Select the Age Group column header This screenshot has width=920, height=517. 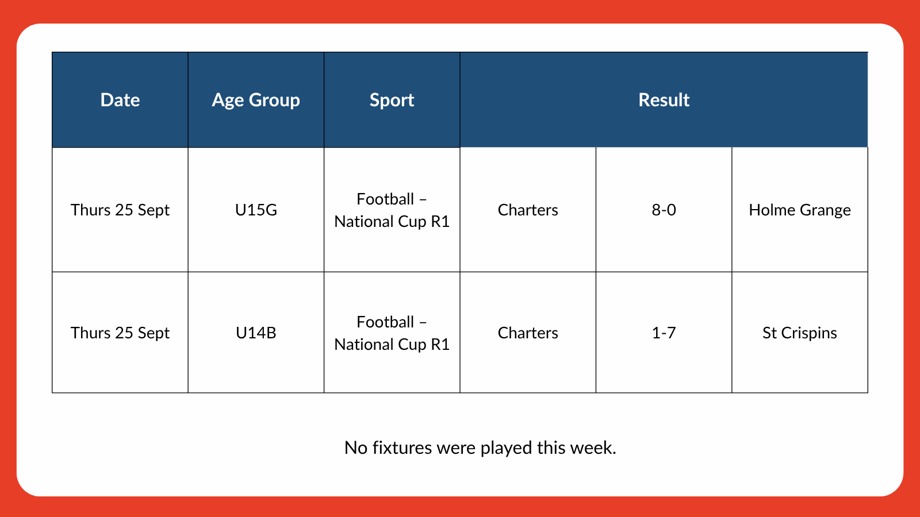pos(256,100)
